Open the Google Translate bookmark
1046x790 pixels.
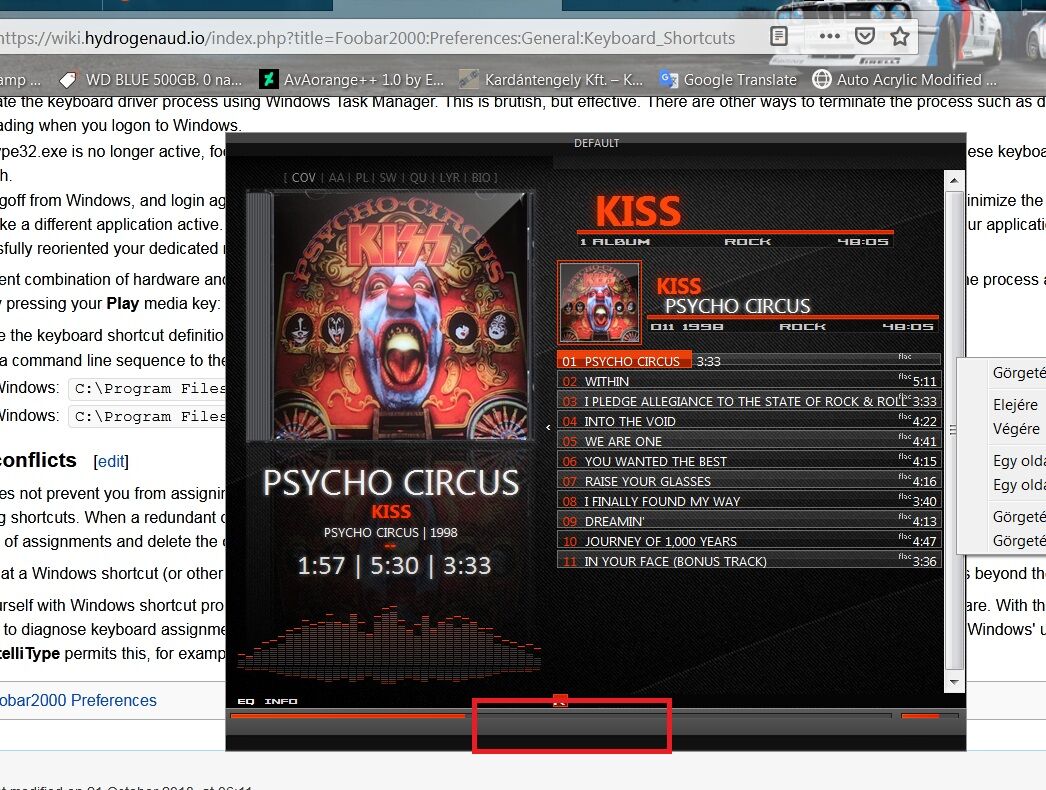[x=728, y=79]
